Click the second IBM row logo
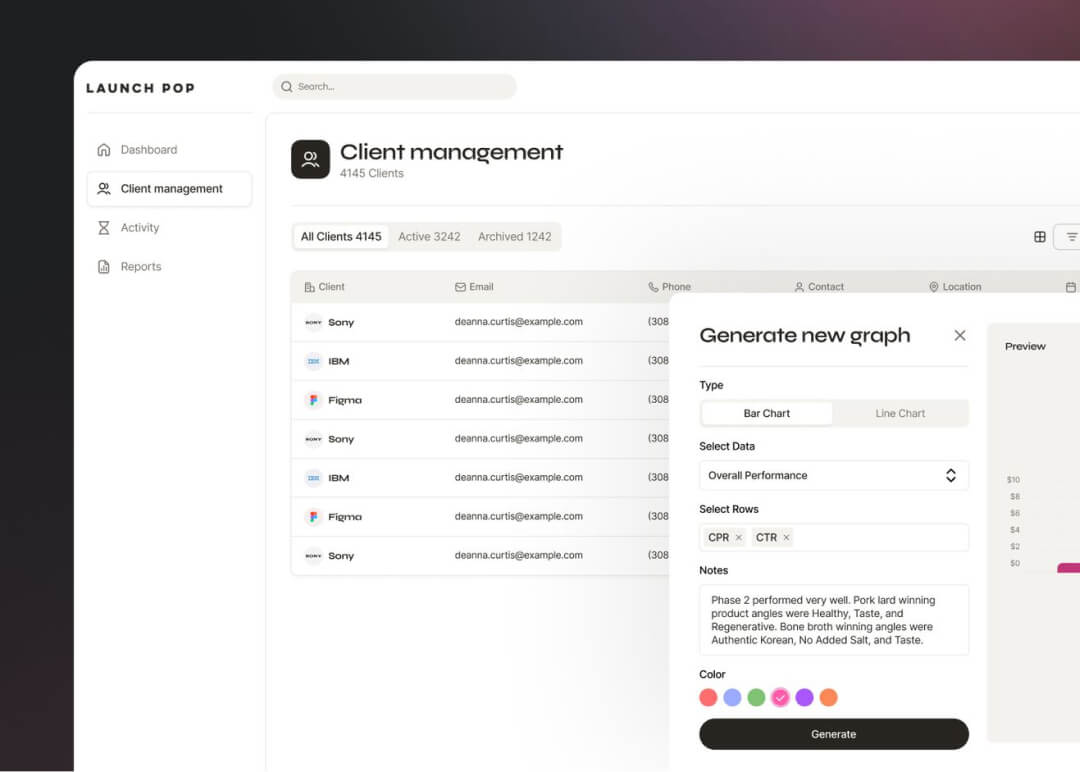This screenshot has width=1080, height=772. pyautogui.click(x=313, y=478)
